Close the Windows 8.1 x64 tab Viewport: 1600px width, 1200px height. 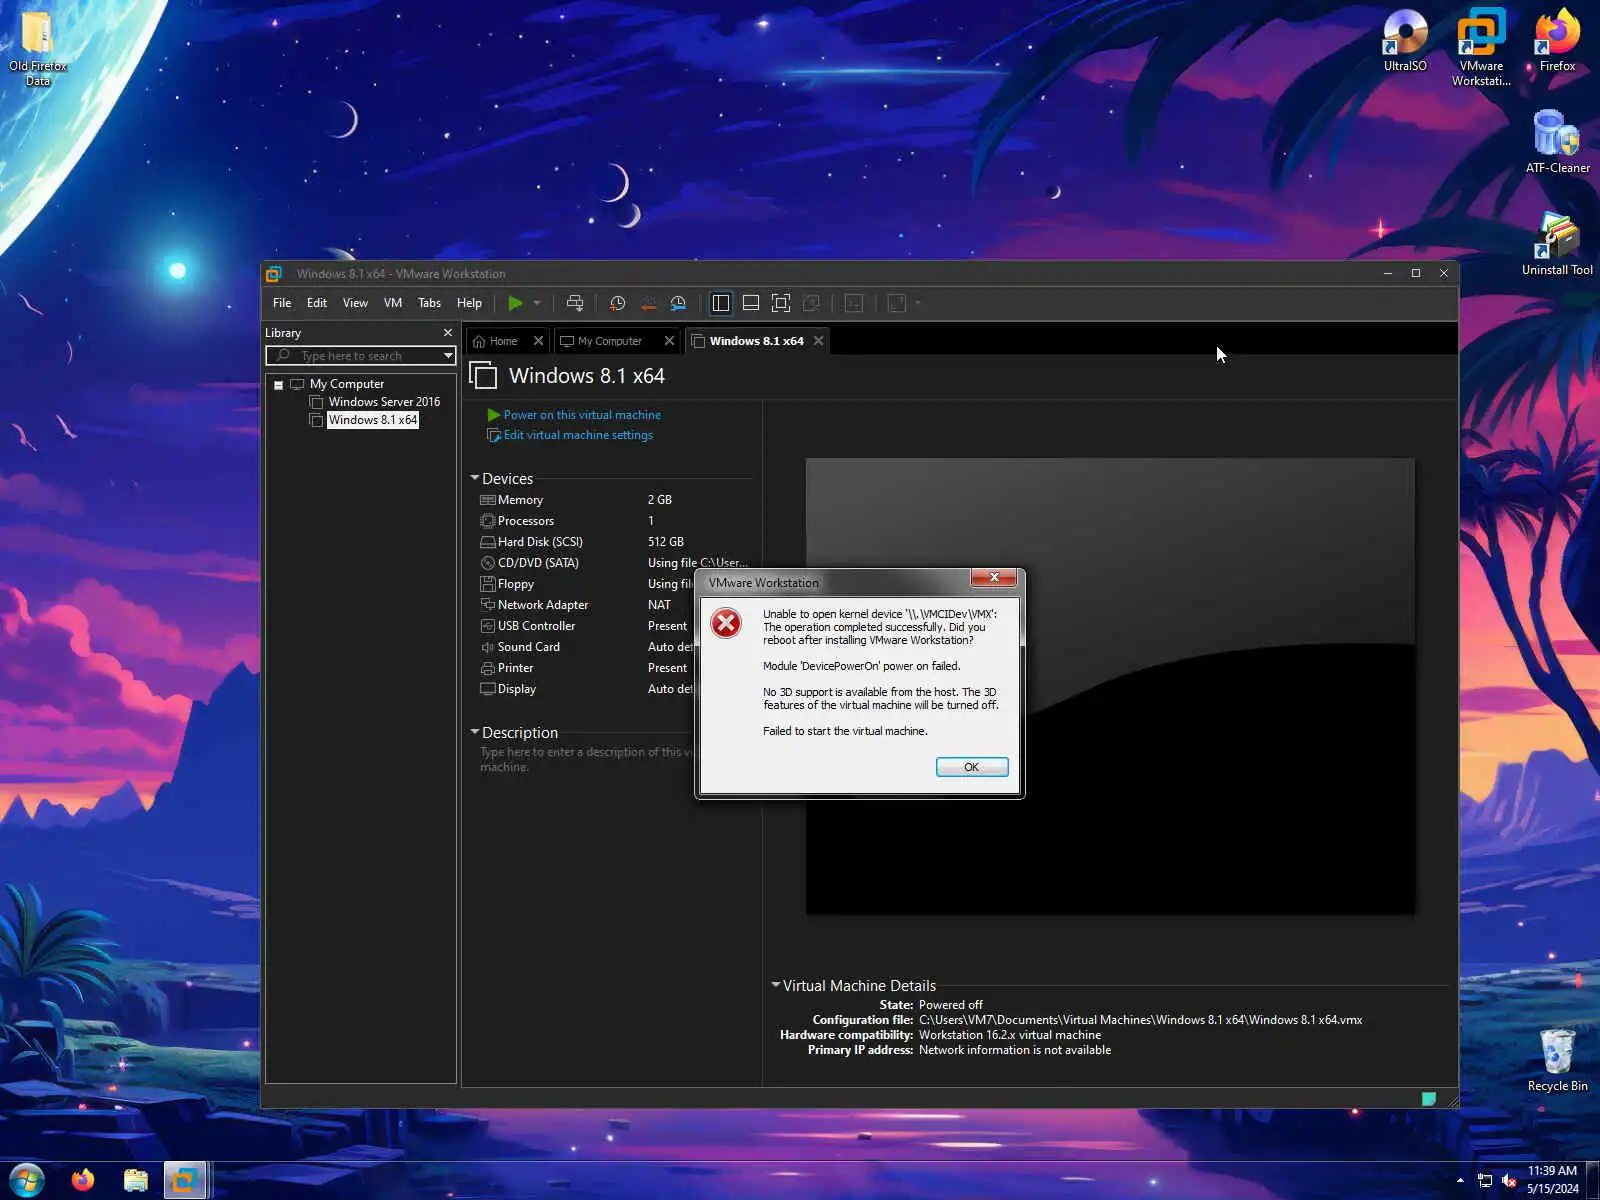(819, 341)
